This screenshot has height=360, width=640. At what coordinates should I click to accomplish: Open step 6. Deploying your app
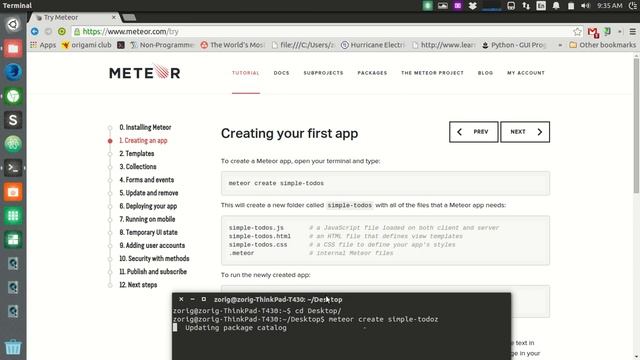click(148, 206)
